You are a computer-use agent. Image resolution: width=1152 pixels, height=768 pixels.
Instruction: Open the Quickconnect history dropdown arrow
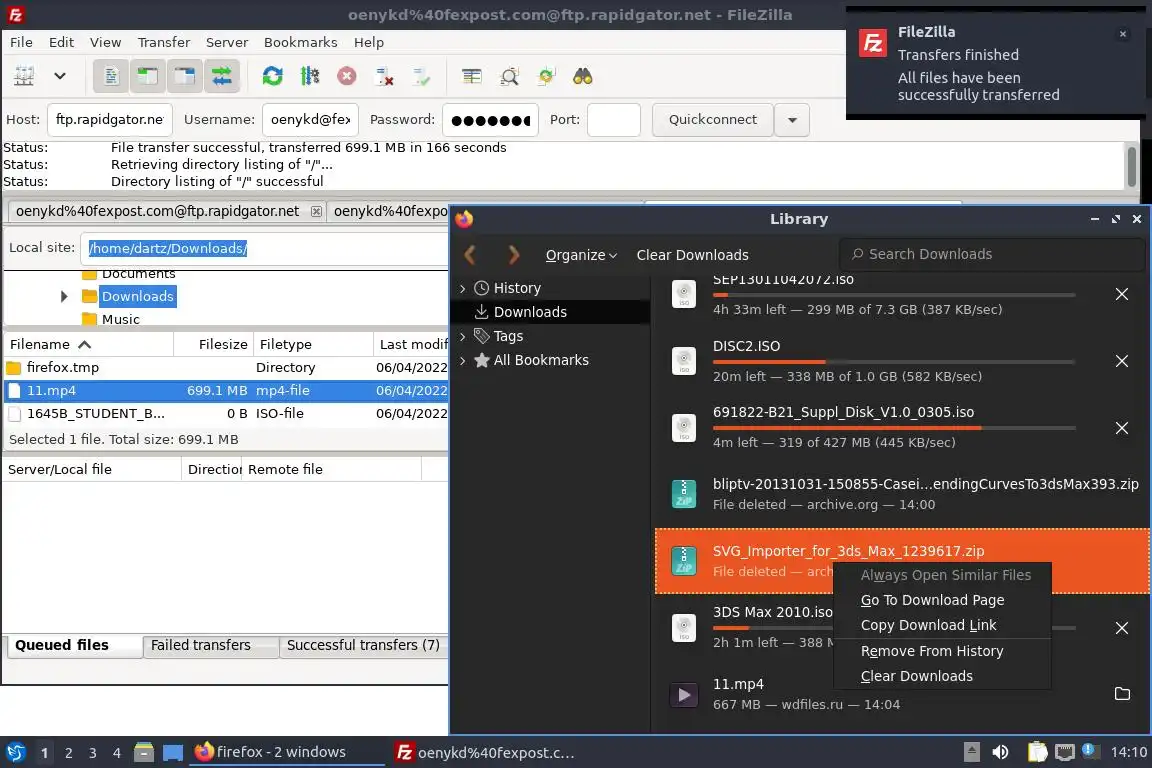click(x=792, y=120)
